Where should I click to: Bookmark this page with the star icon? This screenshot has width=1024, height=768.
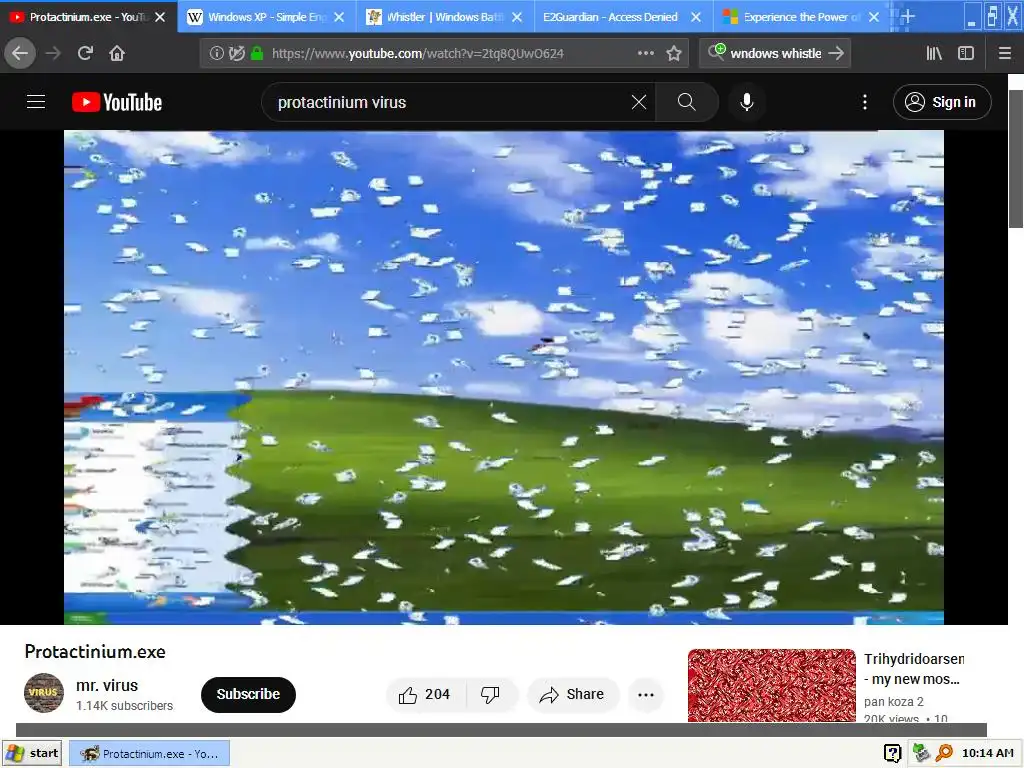pyautogui.click(x=674, y=53)
